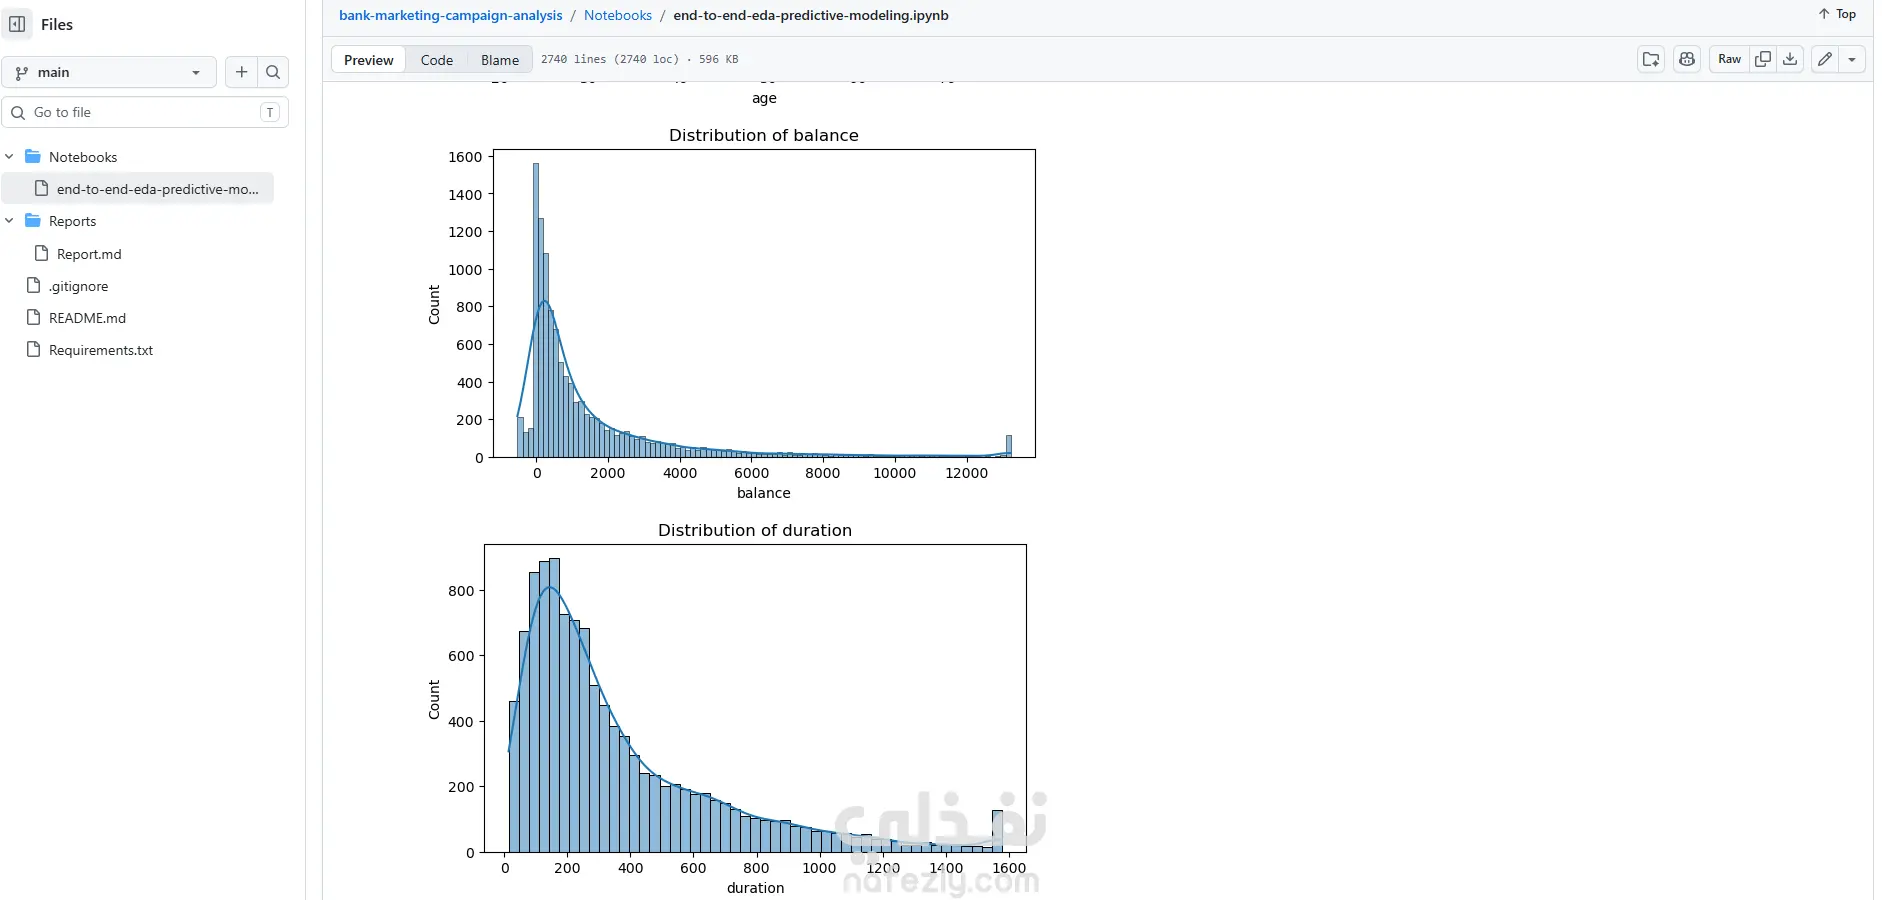This screenshot has width=1882, height=900.
Task: Open more edit options dropdown arrow
Action: pos(1852,59)
